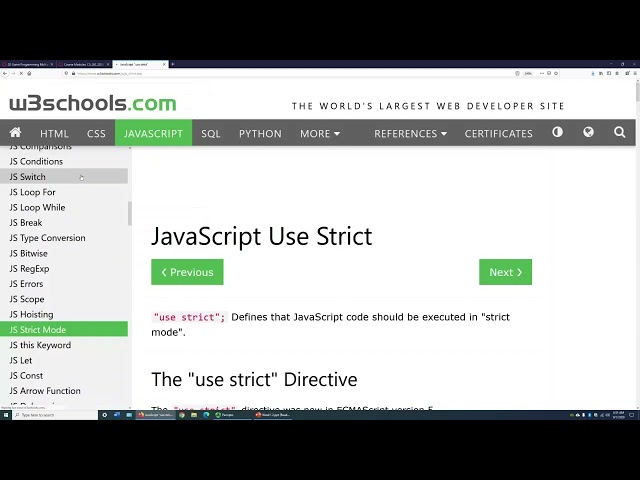
Task: Open the PYTHON tutorial menu item
Action: (260, 133)
